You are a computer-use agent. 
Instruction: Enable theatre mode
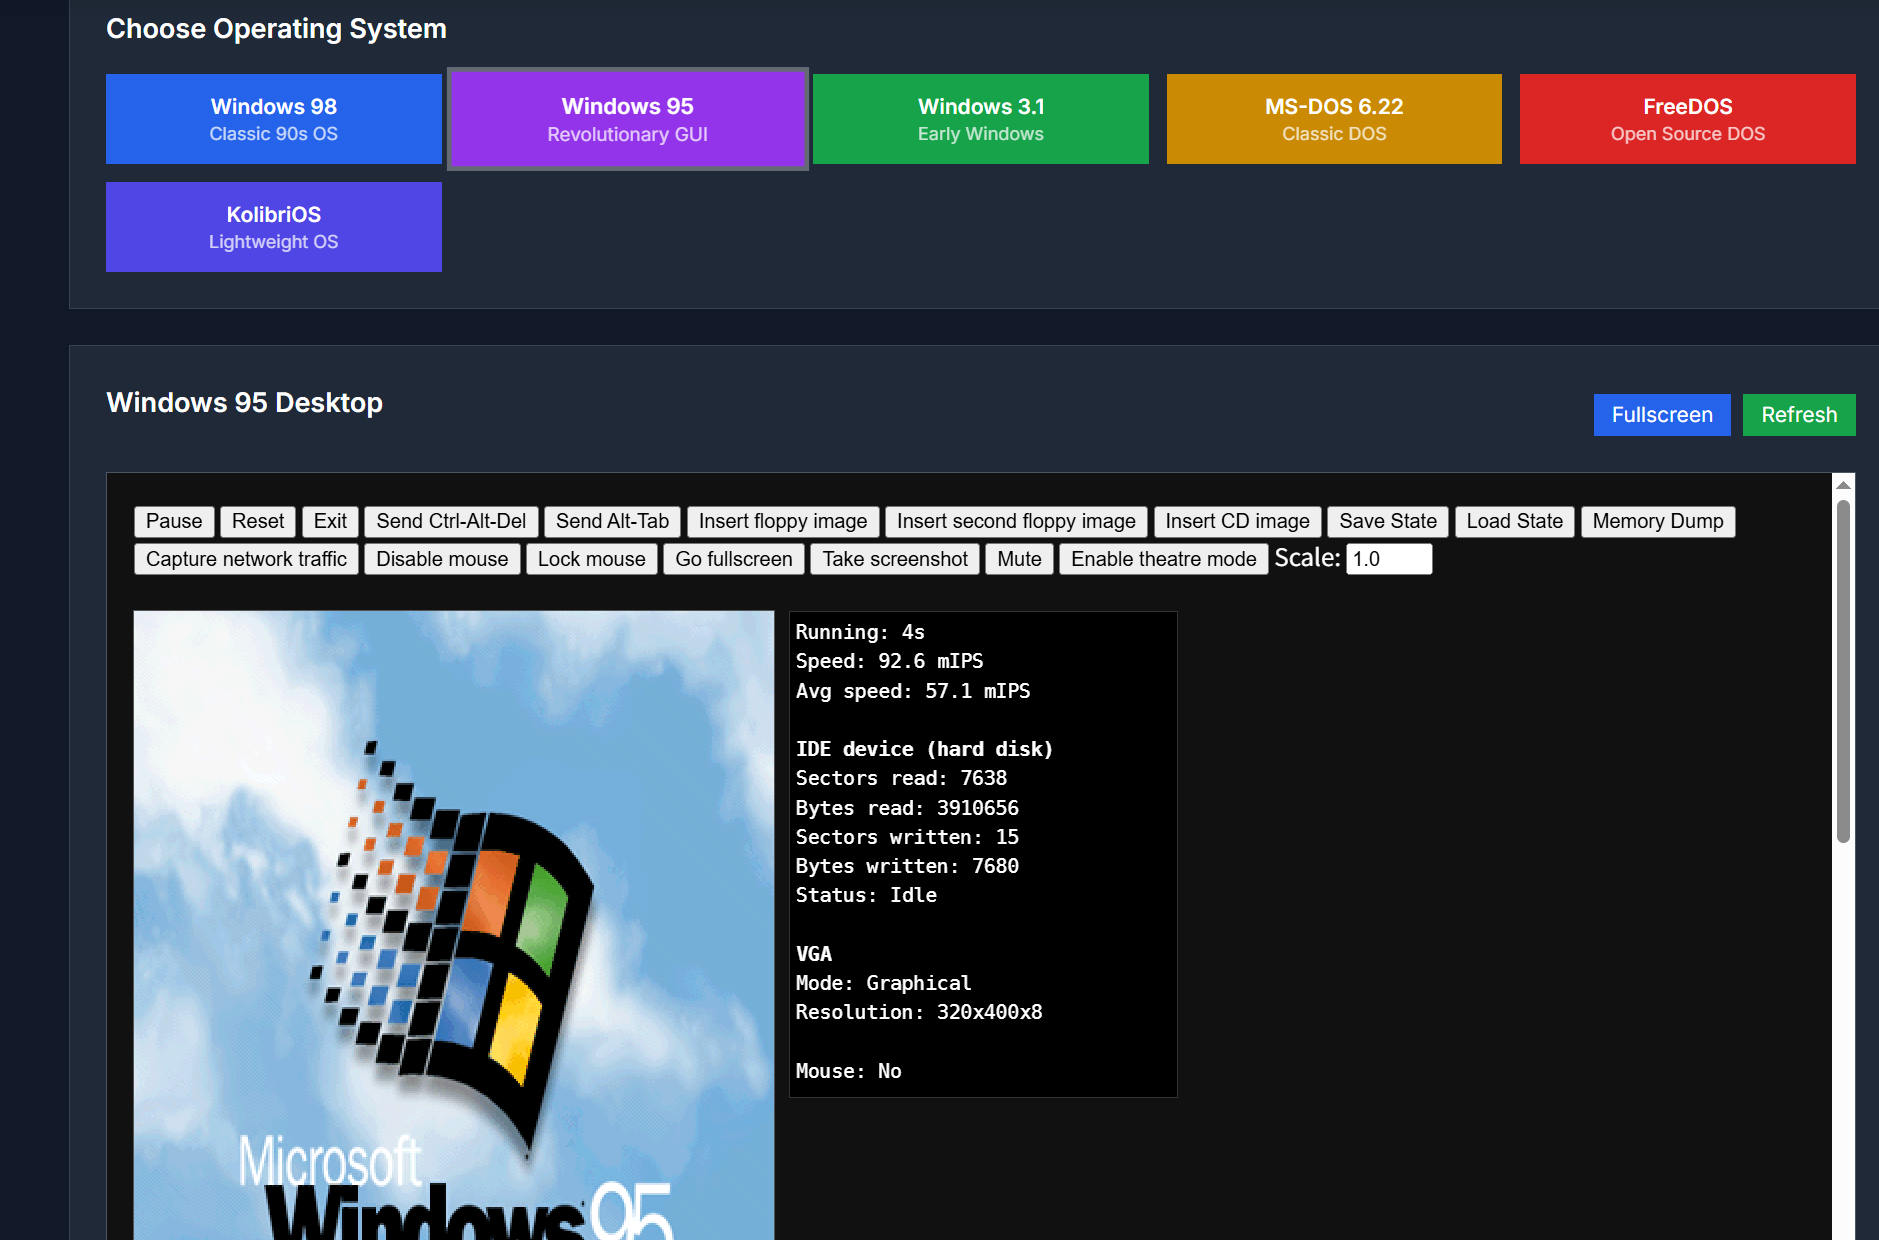point(1164,559)
